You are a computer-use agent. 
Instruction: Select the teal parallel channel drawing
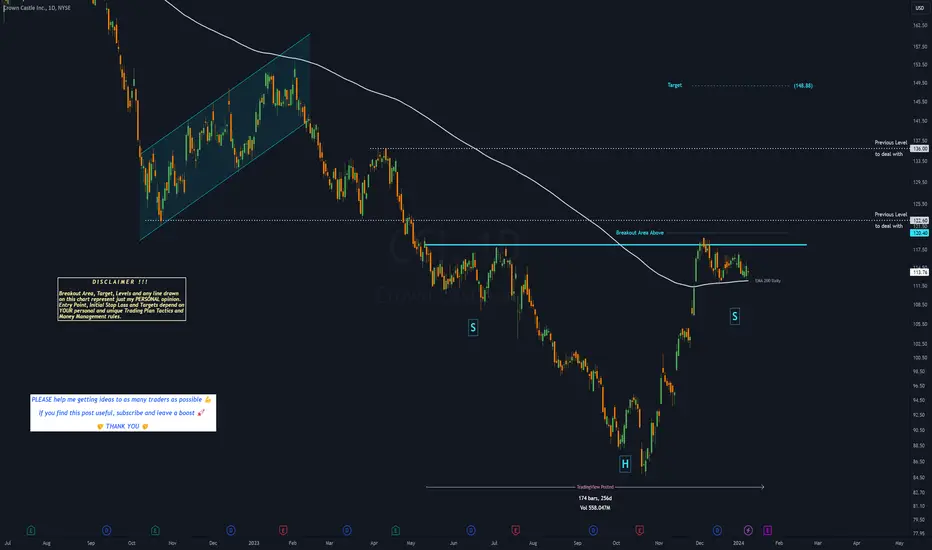click(225, 137)
